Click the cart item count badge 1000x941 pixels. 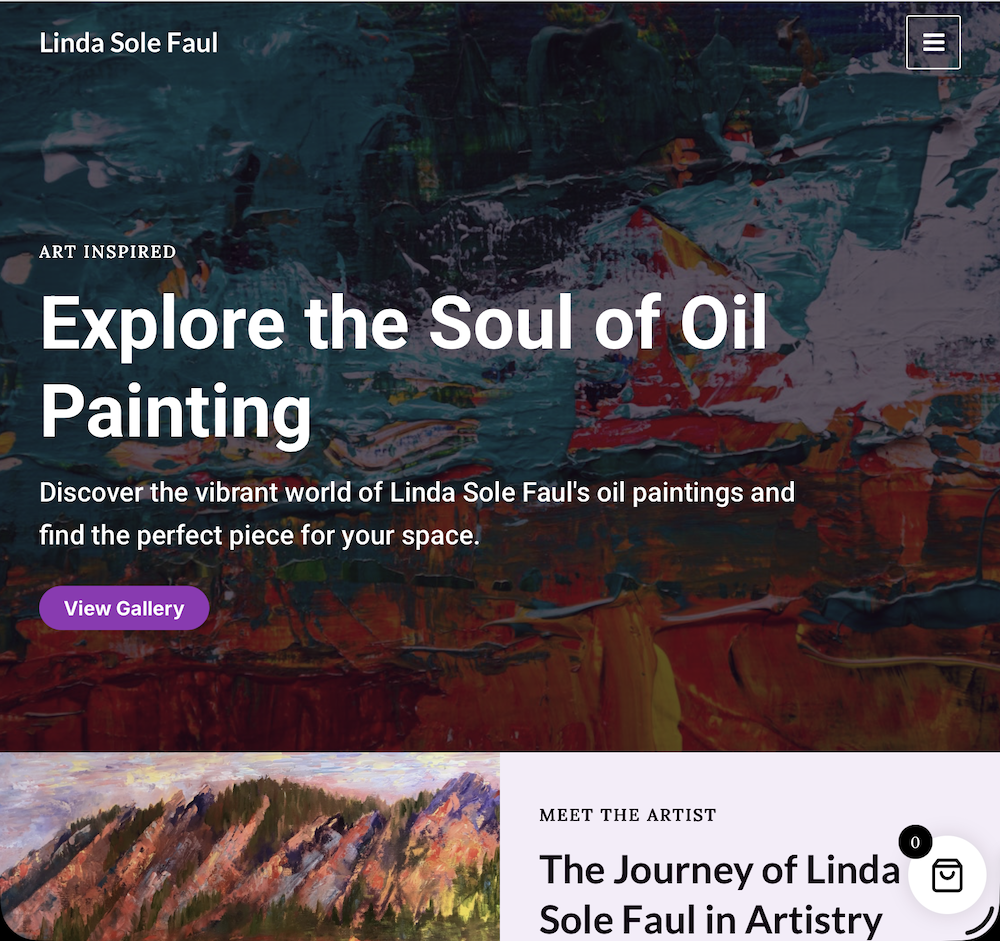click(x=914, y=842)
